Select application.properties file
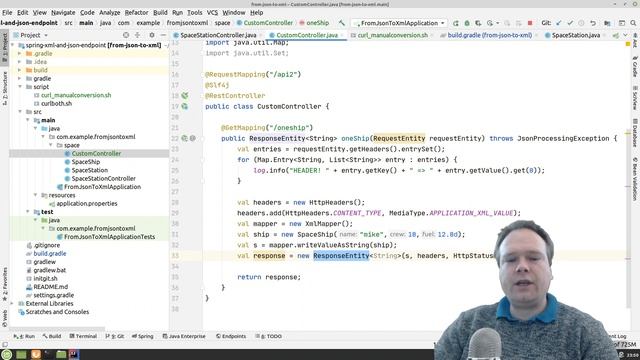Viewport: 640px width, 360px height. pos(87,203)
